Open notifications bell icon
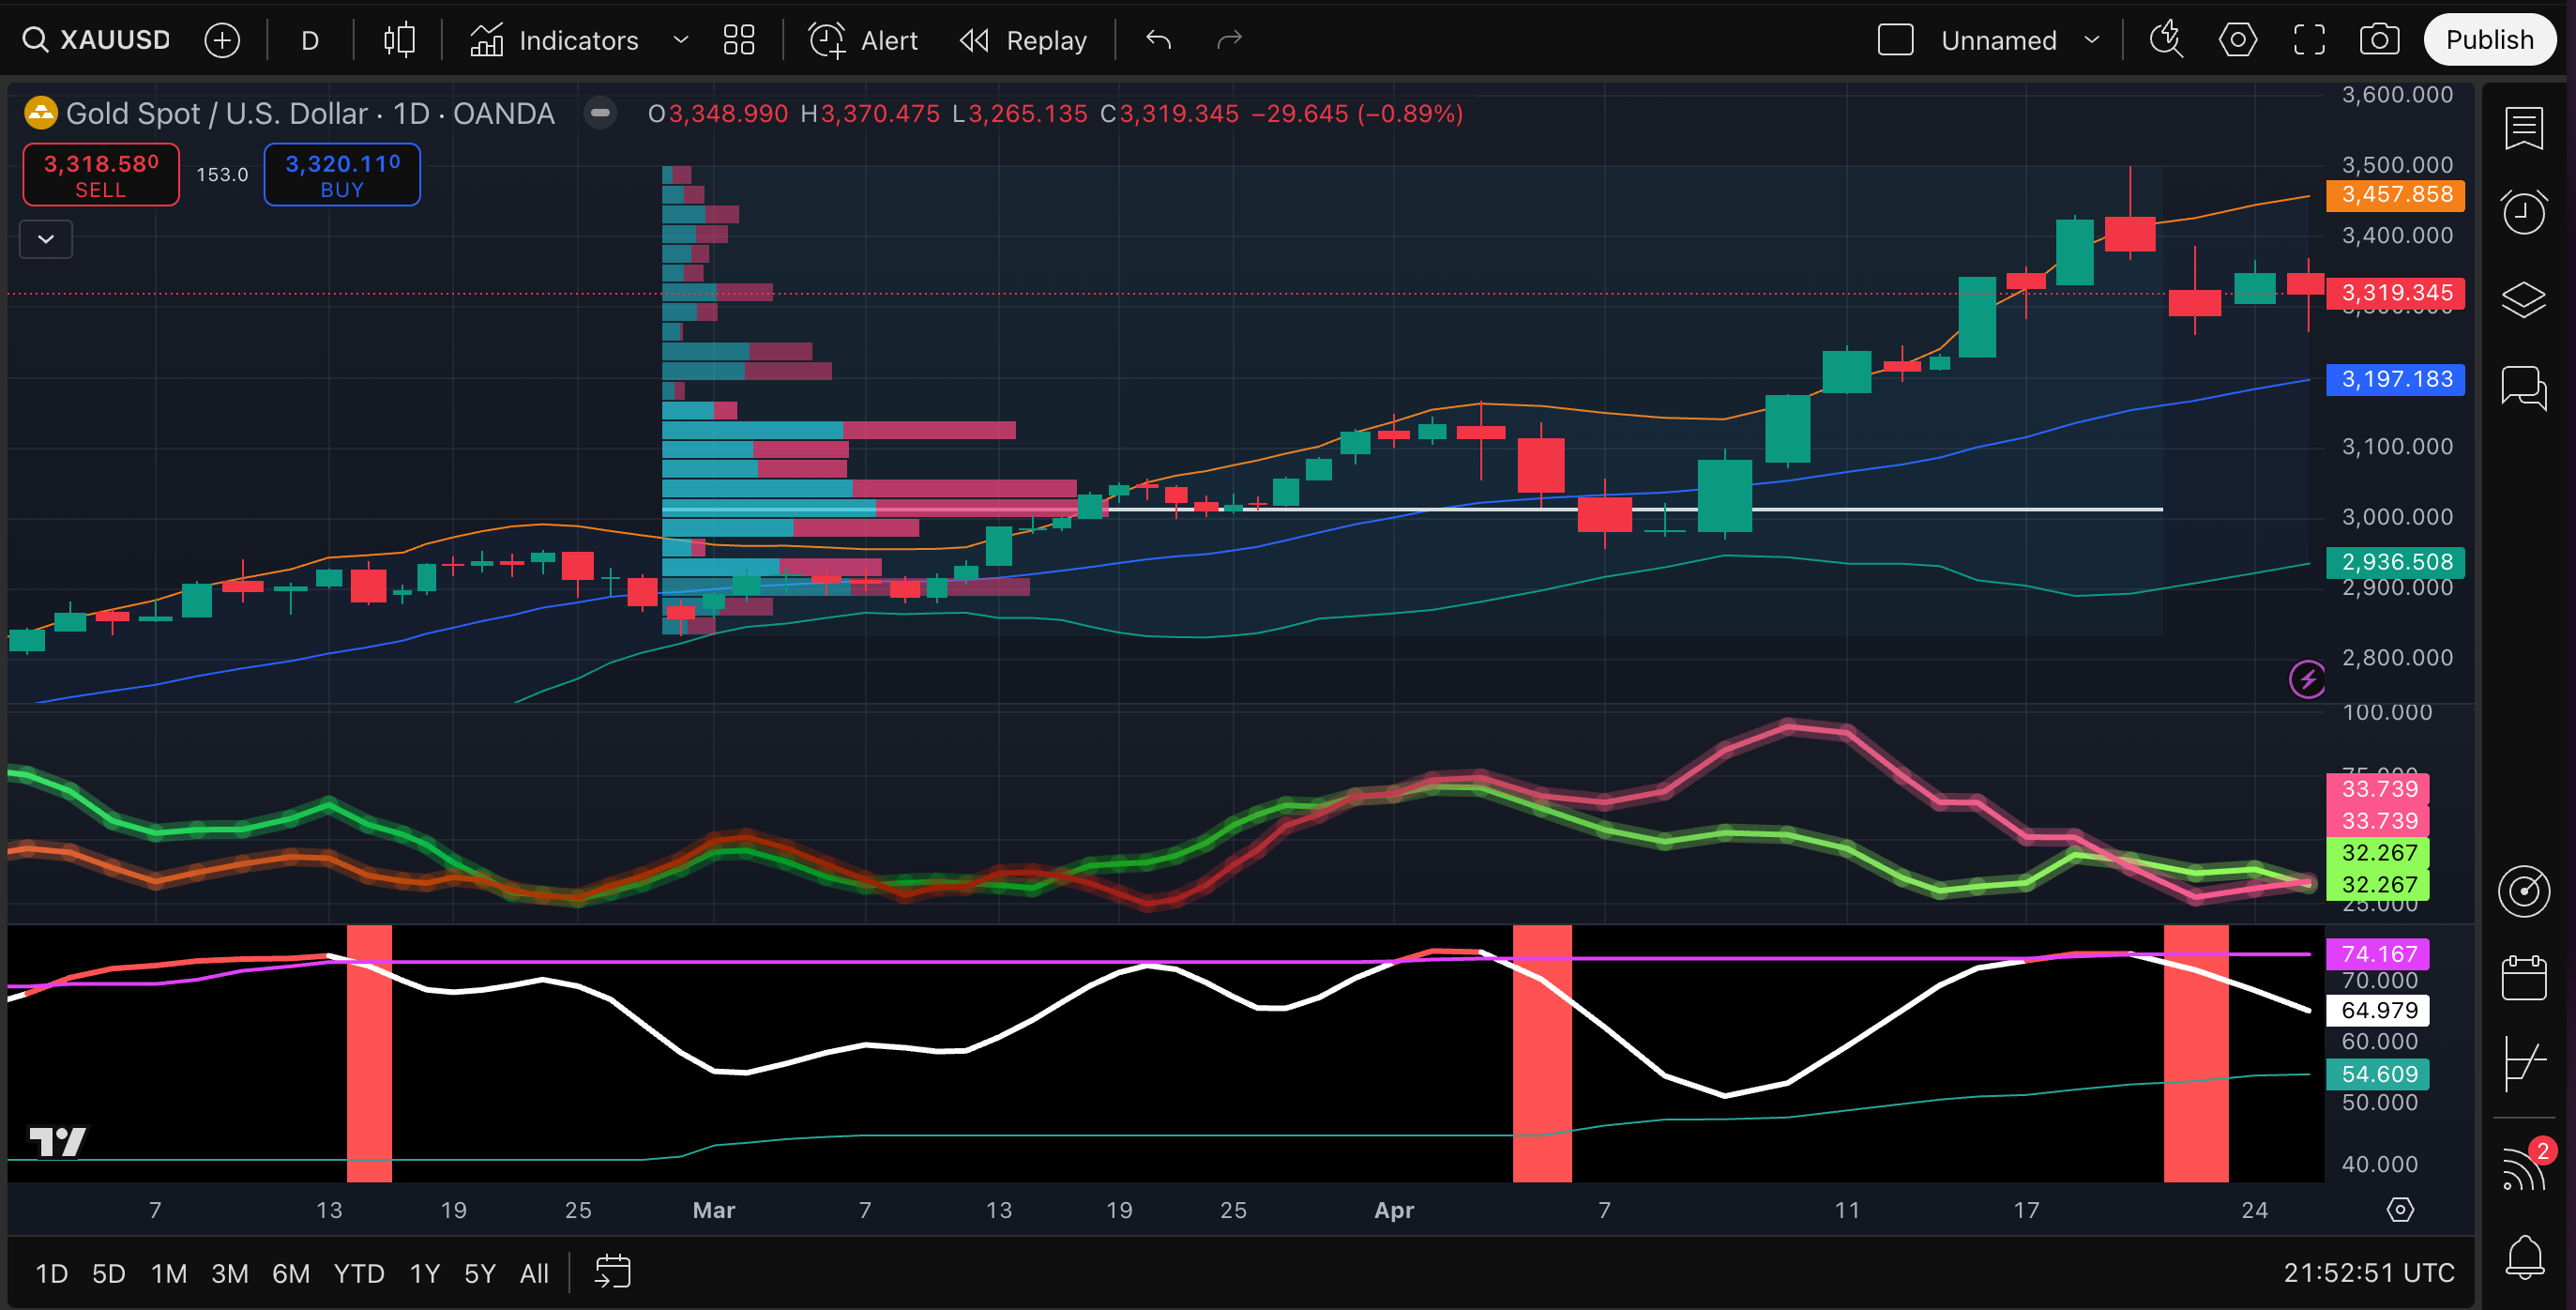 pyautogui.click(x=2524, y=1257)
